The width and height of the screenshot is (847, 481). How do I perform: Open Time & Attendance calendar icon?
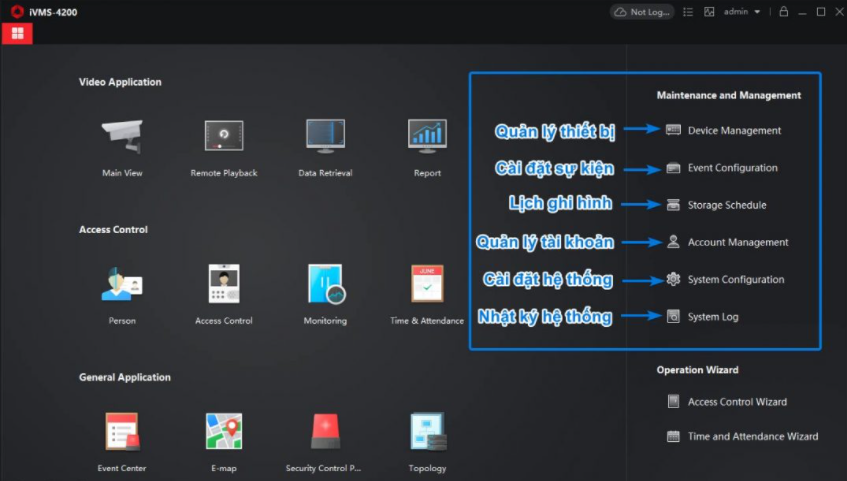[427, 283]
